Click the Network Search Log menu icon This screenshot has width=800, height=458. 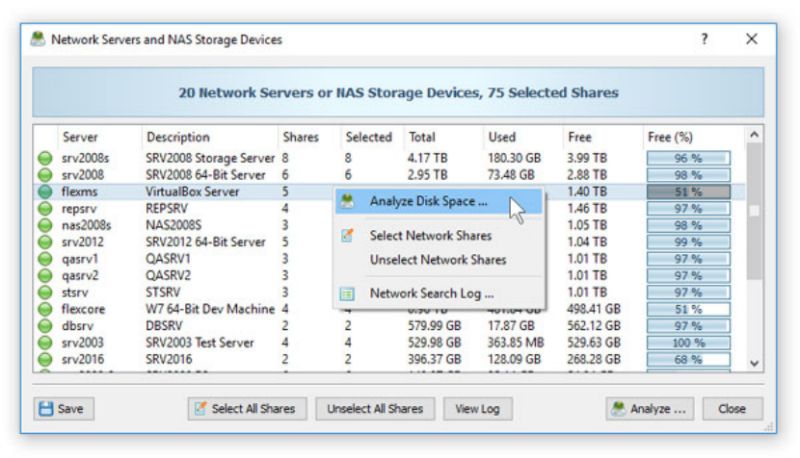[347, 294]
